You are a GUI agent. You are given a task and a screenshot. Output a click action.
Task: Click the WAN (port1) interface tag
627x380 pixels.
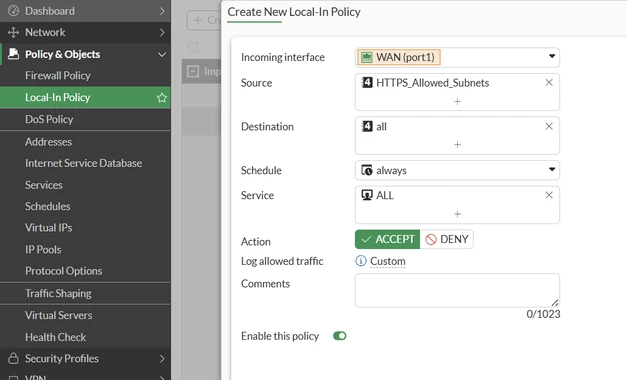[399, 57]
